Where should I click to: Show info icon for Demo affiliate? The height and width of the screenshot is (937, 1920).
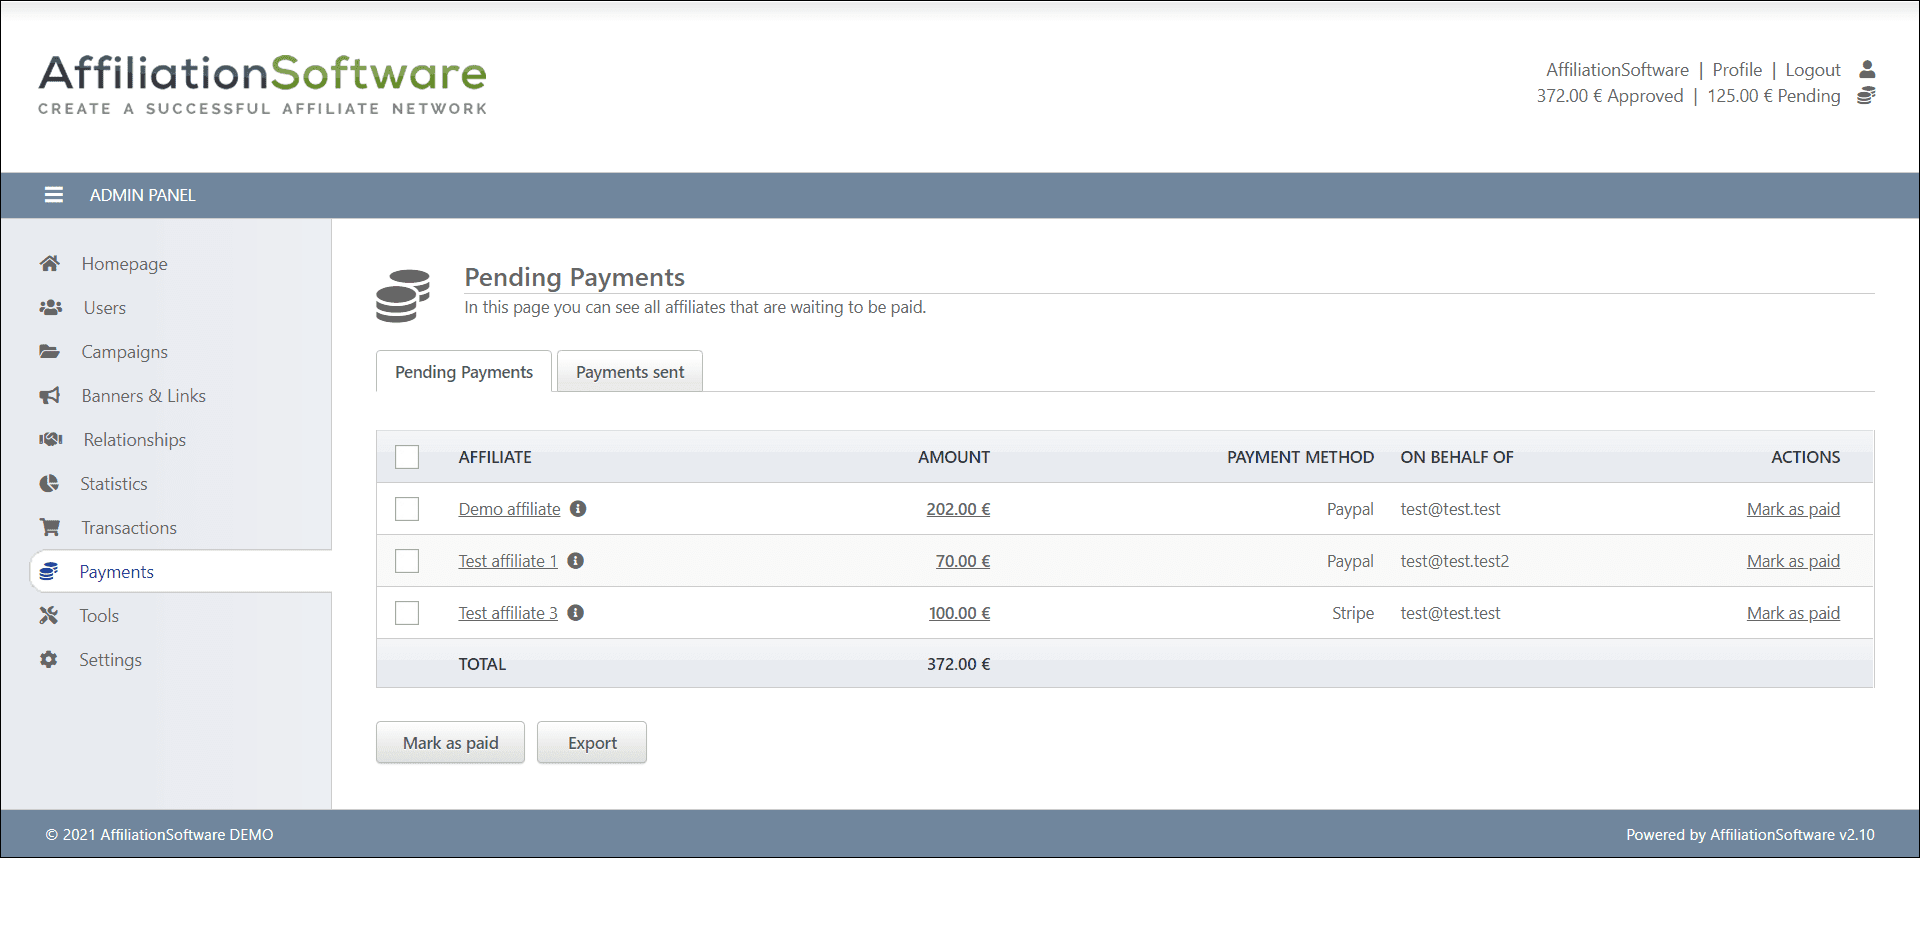(x=578, y=509)
